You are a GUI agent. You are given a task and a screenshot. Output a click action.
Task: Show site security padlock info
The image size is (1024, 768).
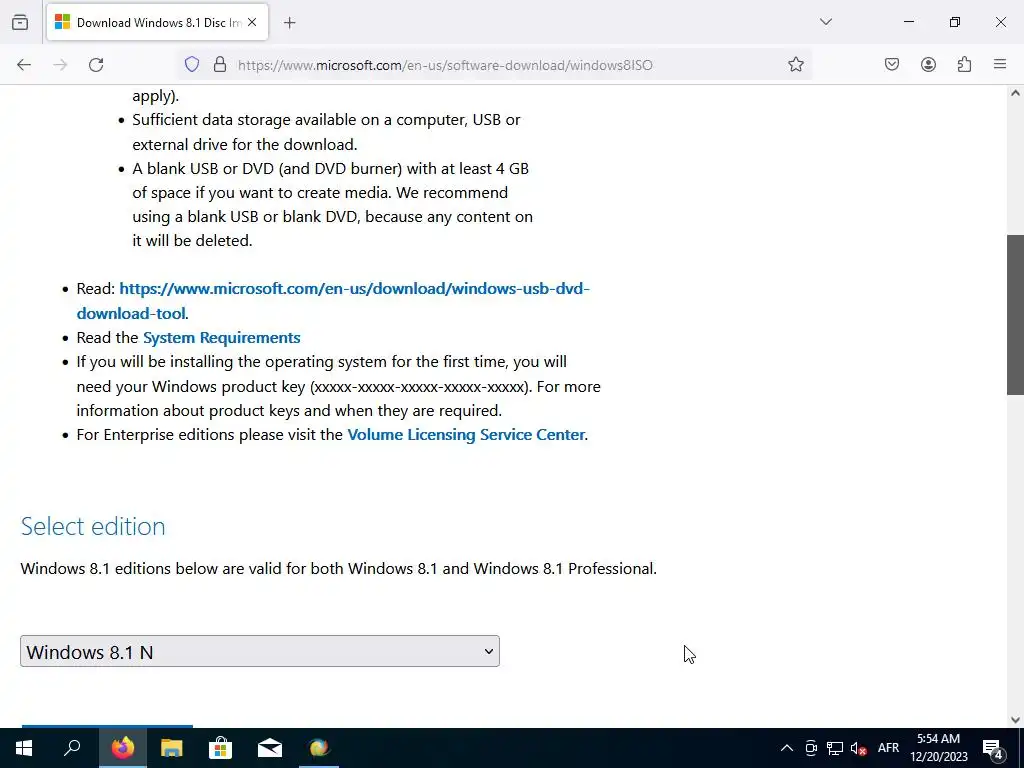pyautogui.click(x=220, y=65)
